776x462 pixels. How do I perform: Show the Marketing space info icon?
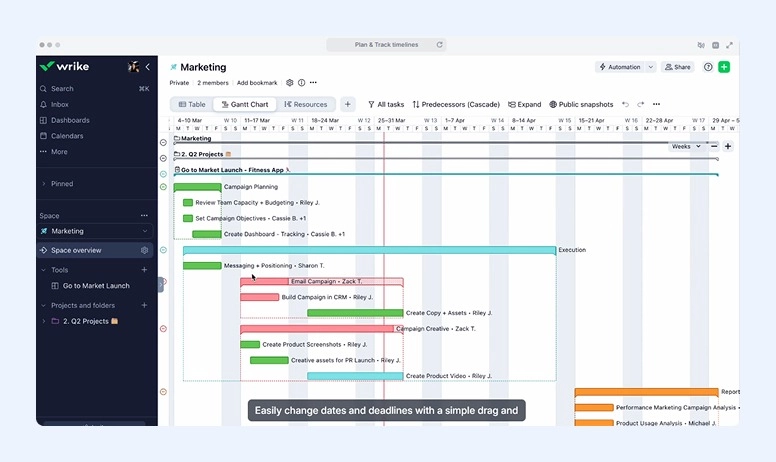click(x=301, y=83)
